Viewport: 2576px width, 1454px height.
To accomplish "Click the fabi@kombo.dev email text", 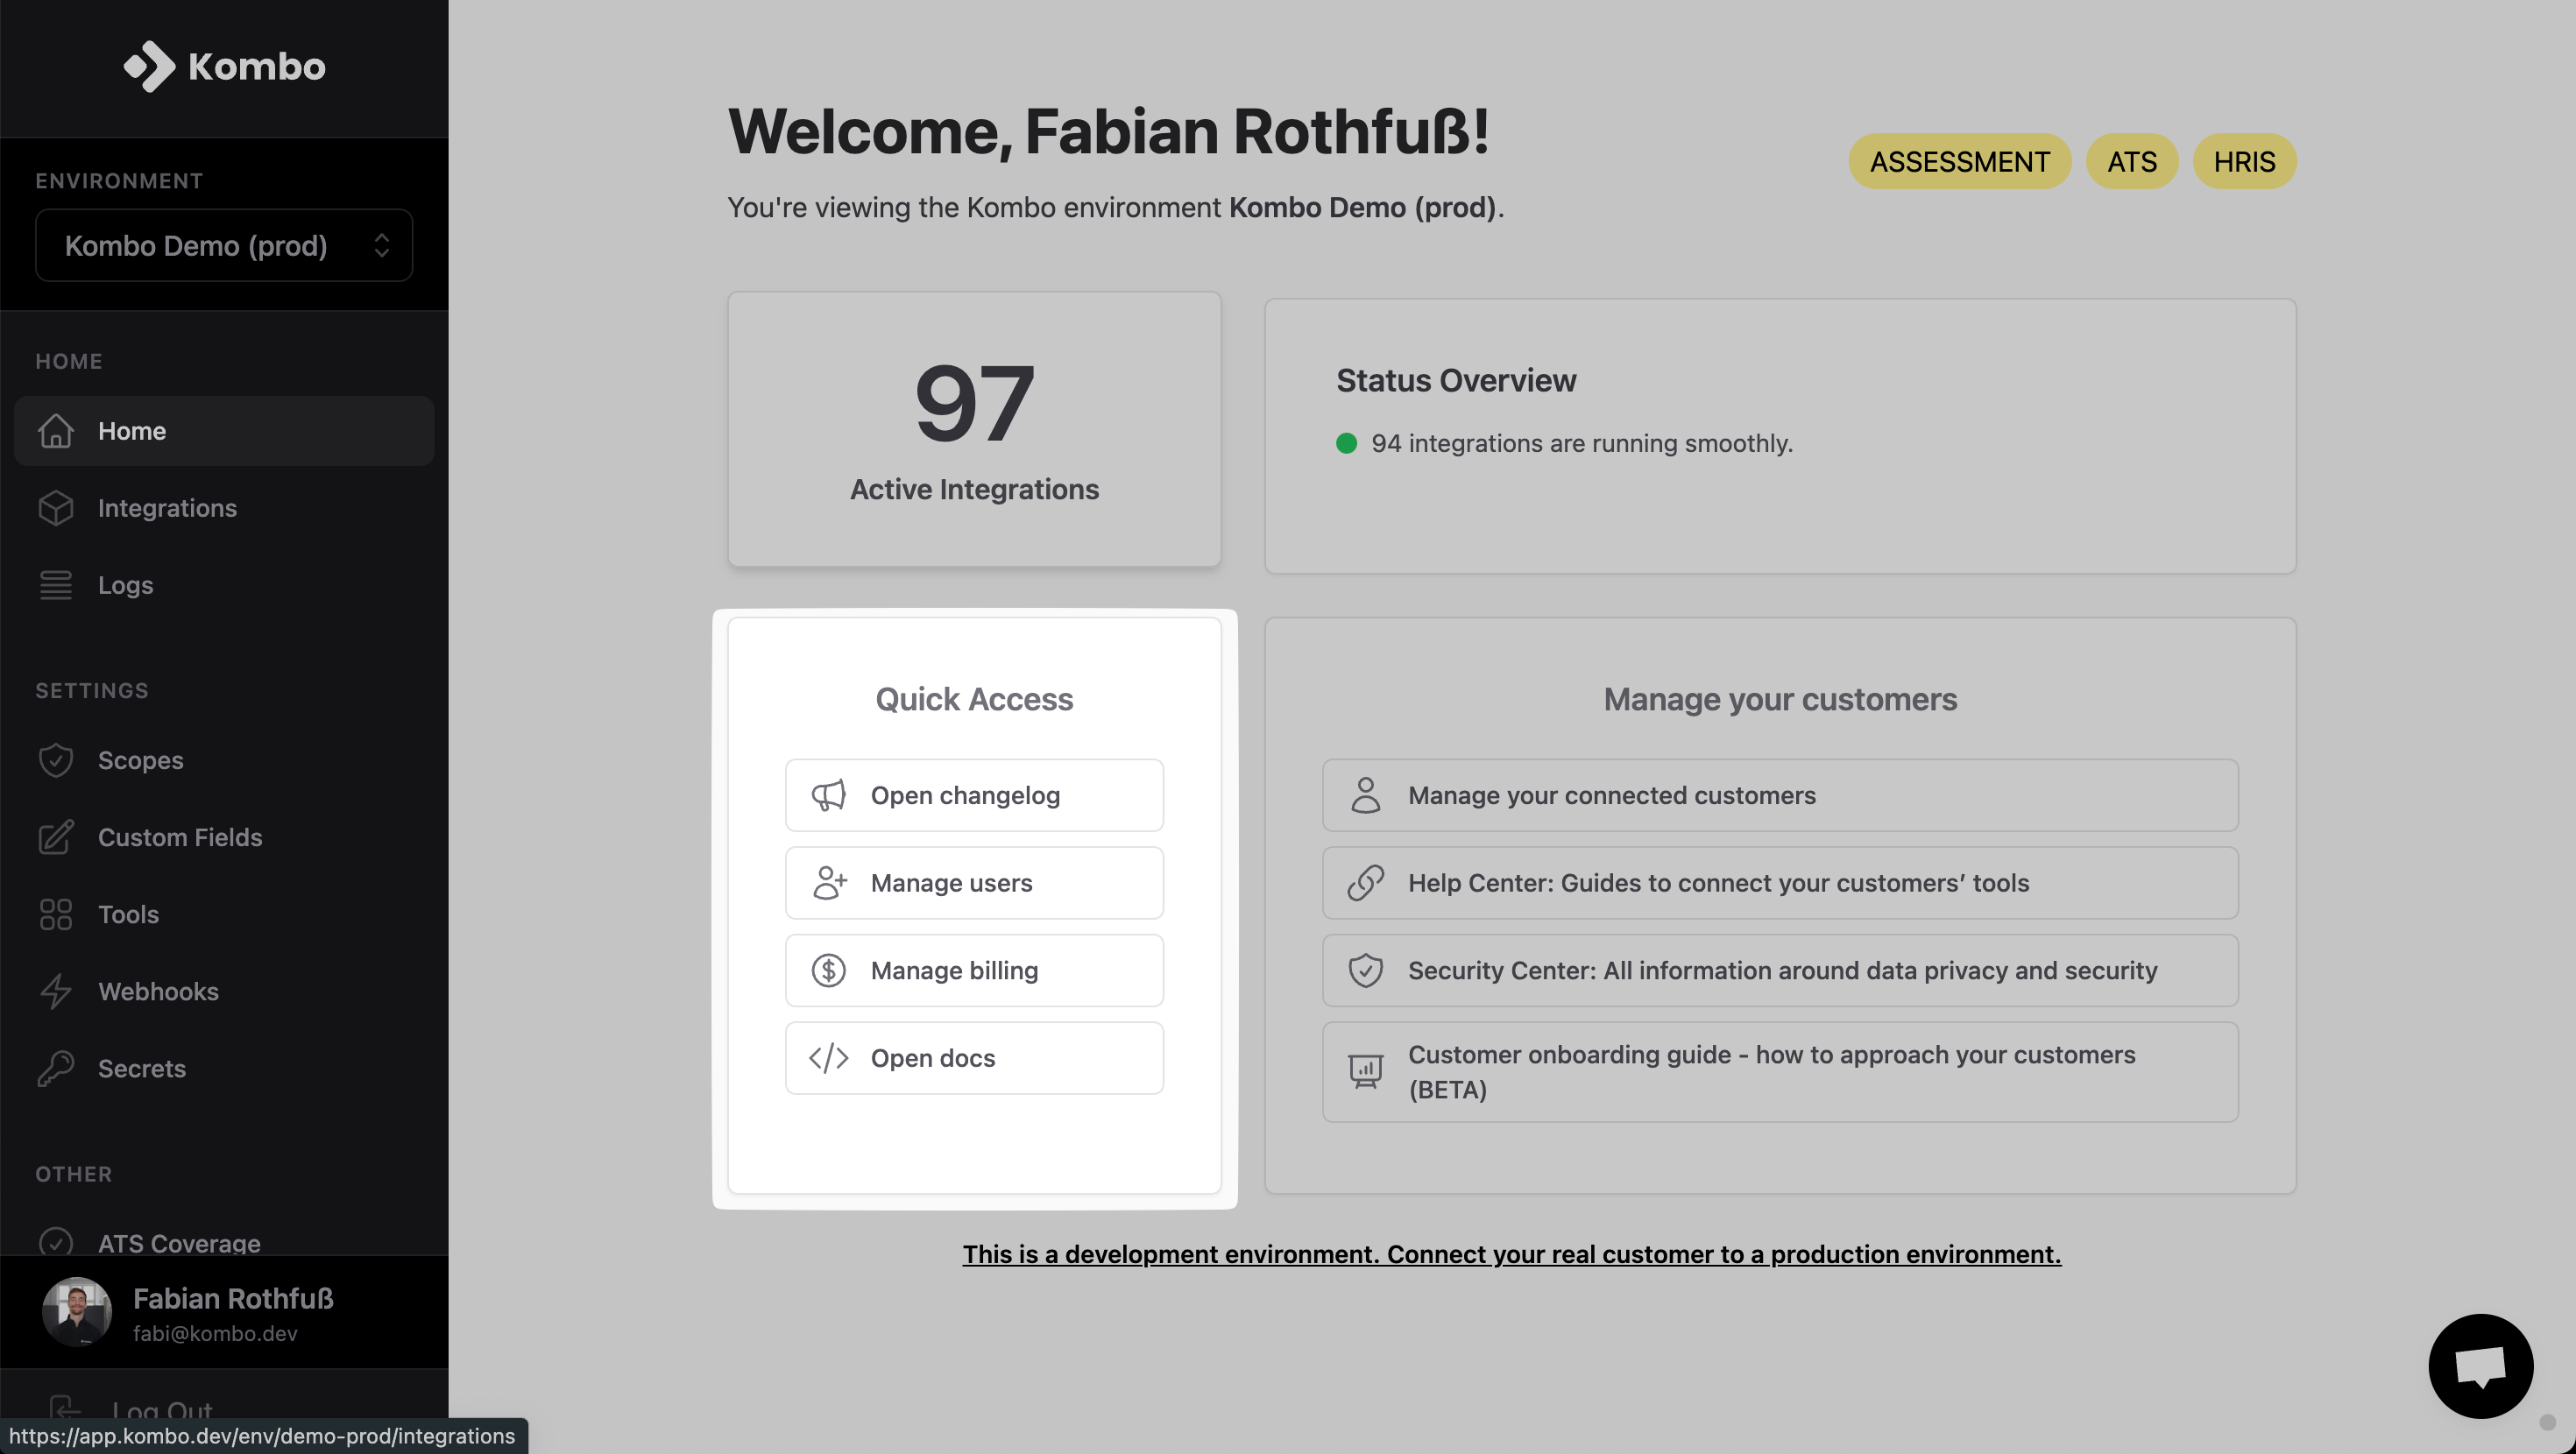I will (x=215, y=1333).
